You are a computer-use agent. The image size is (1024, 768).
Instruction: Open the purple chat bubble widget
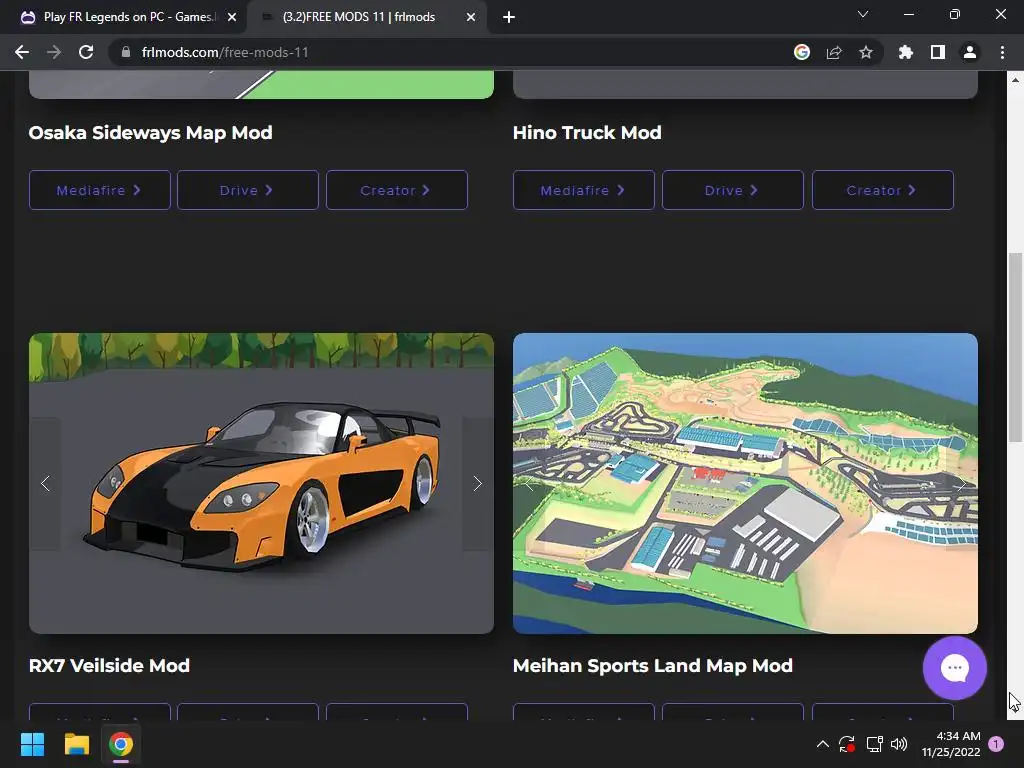[954, 668]
